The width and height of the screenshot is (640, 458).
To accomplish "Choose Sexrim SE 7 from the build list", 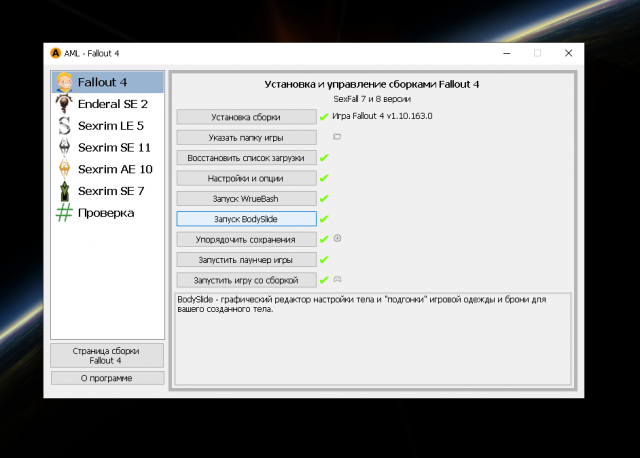I will [110, 191].
